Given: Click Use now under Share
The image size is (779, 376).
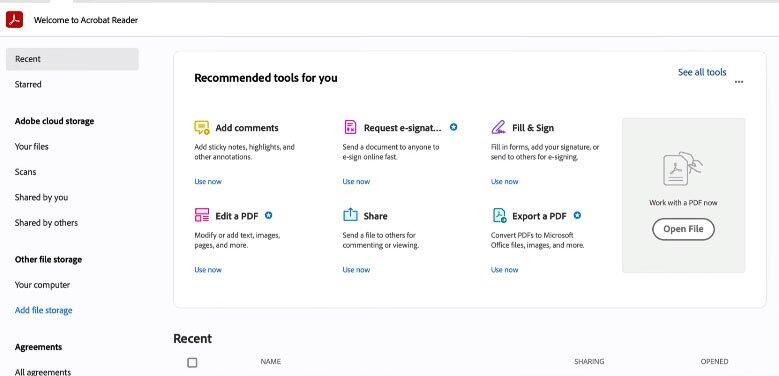Looking at the screenshot, I should click(x=356, y=270).
